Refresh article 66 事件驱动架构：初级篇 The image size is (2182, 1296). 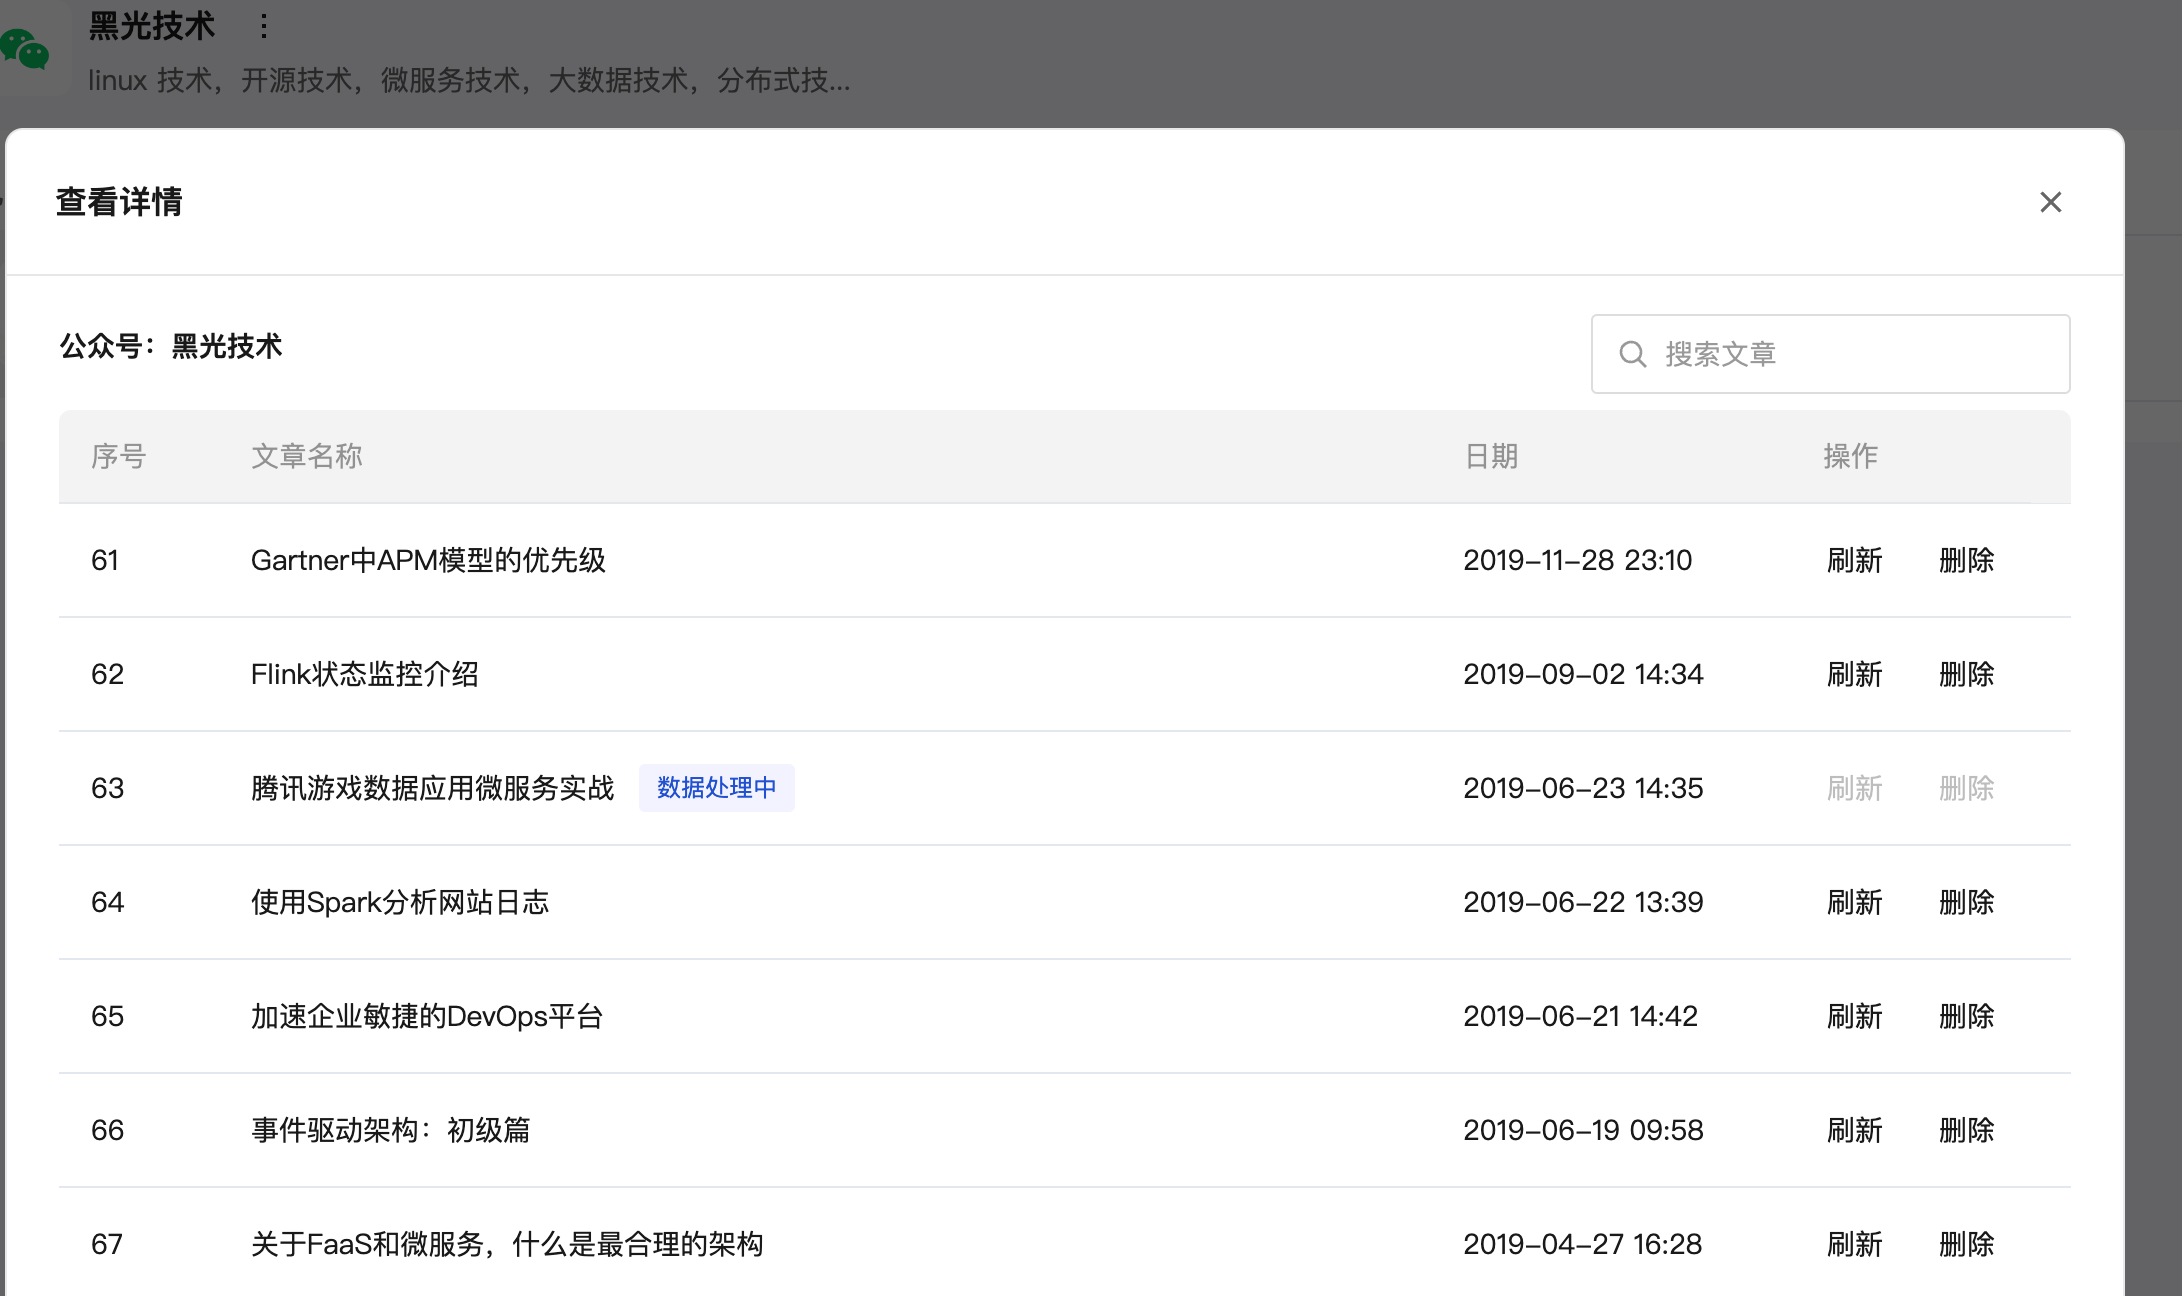pyautogui.click(x=1854, y=1130)
